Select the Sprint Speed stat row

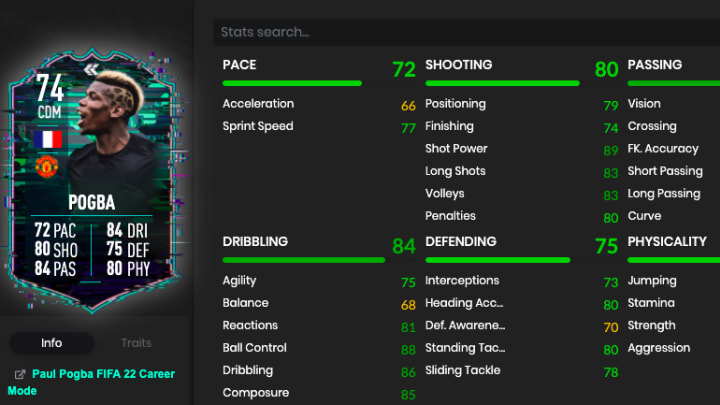point(319,127)
